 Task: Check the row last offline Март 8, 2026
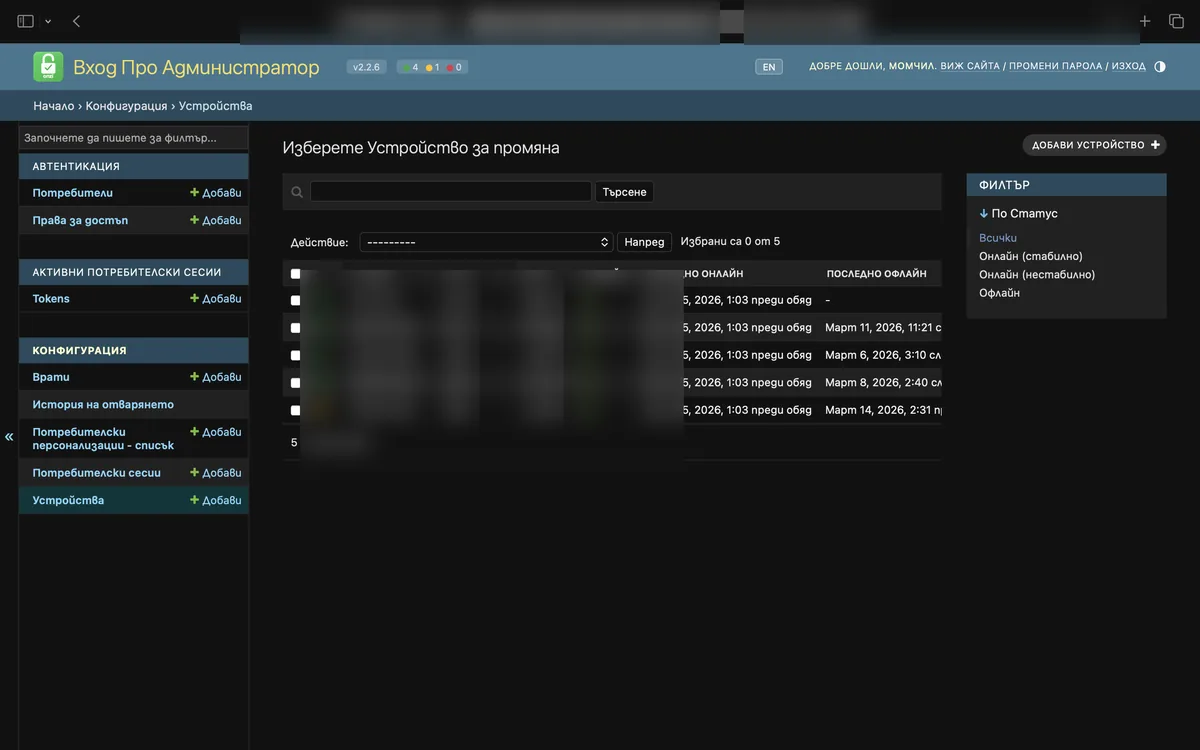pos(295,383)
